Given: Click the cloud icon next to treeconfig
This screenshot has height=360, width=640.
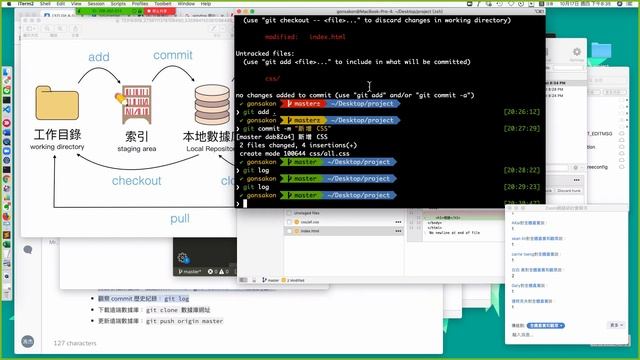Looking at the screenshot, I should tap(622, 167).
